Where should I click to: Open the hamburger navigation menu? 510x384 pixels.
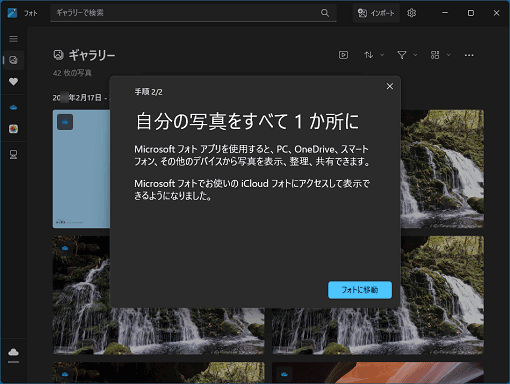coord(13,39)
